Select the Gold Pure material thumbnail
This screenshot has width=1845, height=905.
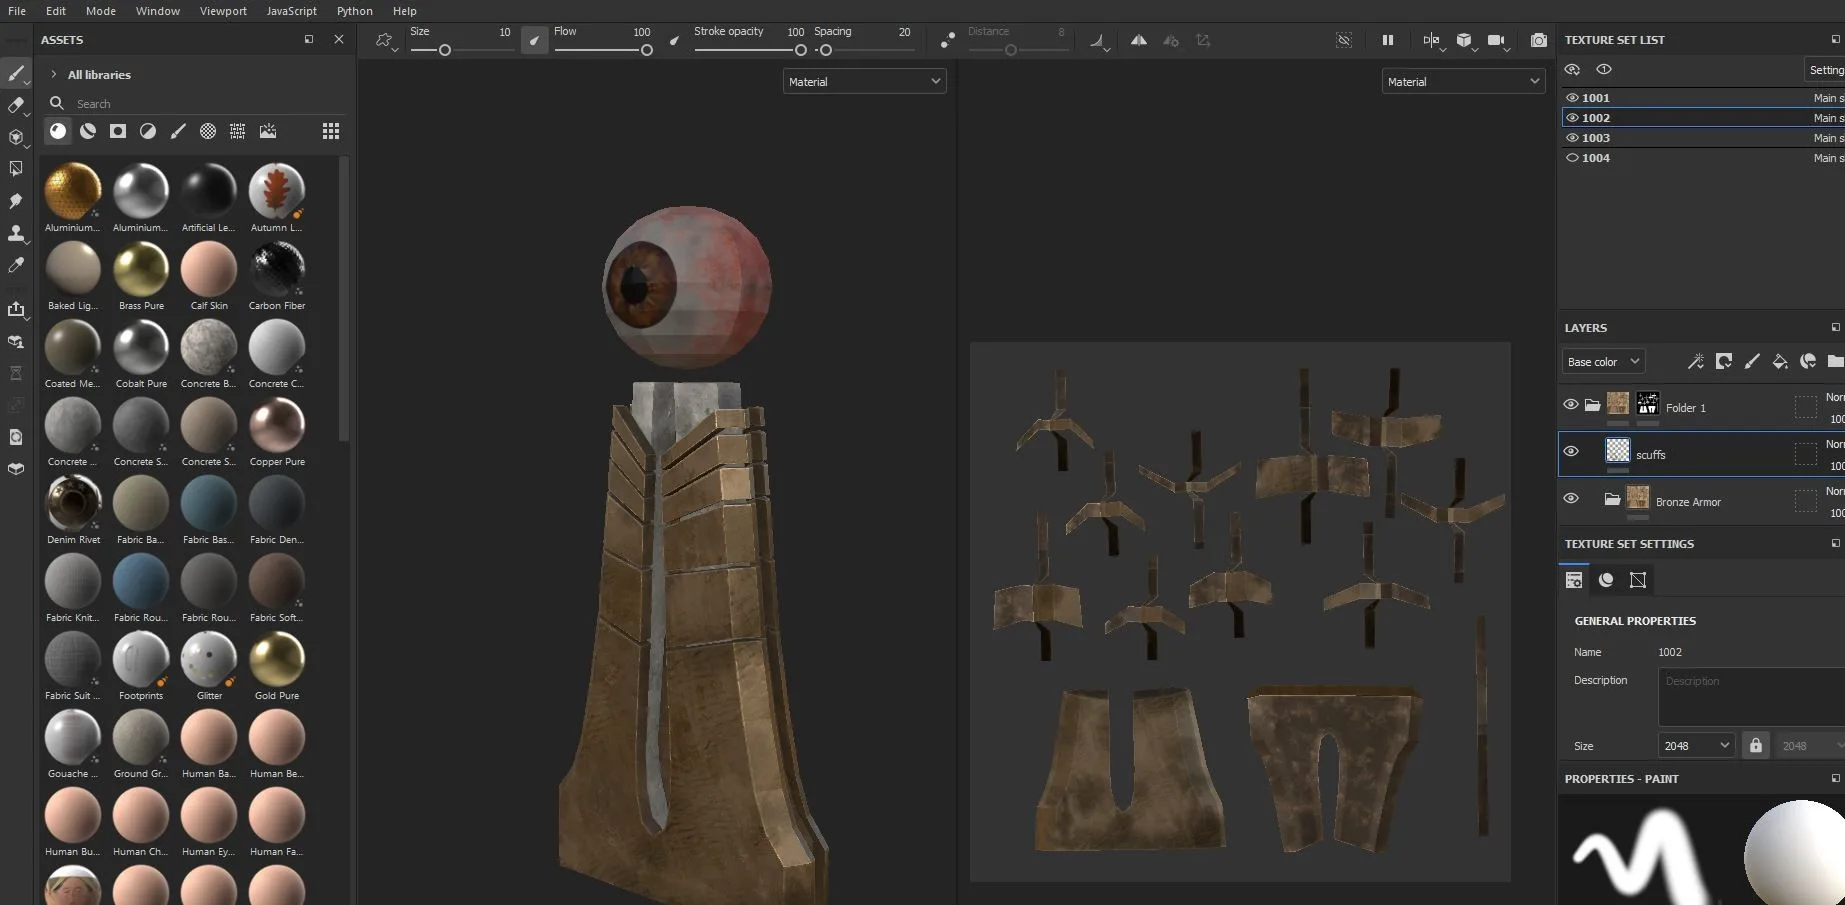click(277, 659)
